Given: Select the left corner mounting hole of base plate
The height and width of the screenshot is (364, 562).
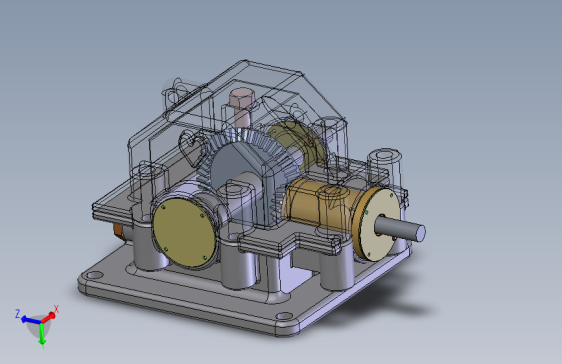Looking at the screenshot, I should [95, 275].
